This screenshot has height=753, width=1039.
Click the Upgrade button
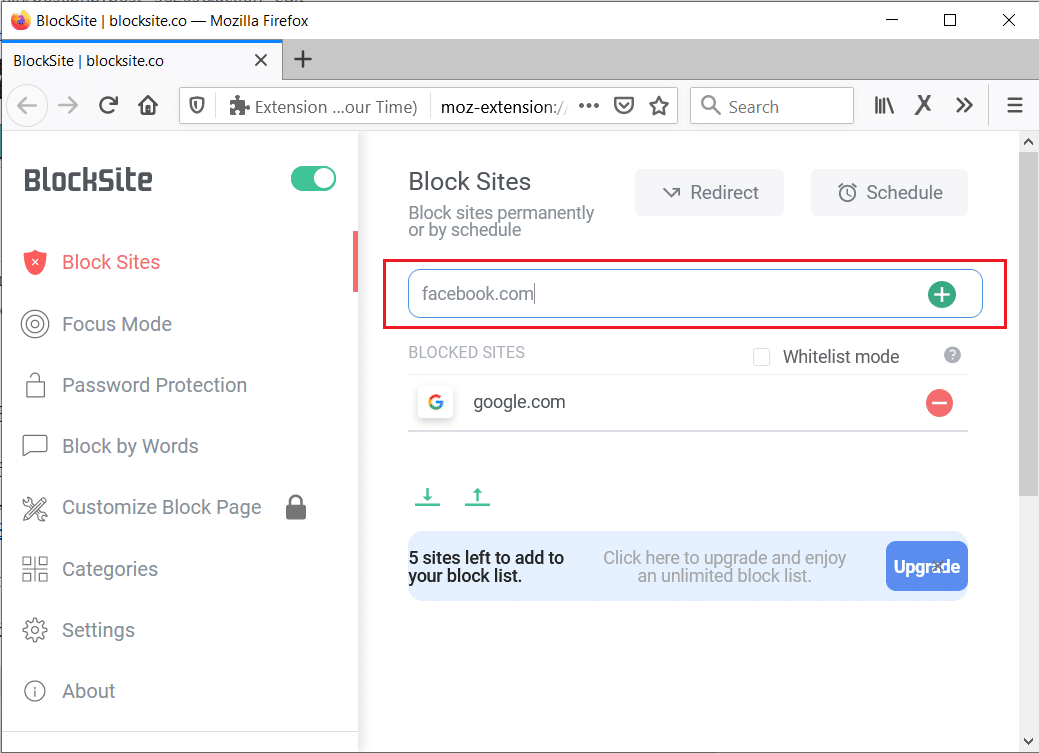point(926,566)
